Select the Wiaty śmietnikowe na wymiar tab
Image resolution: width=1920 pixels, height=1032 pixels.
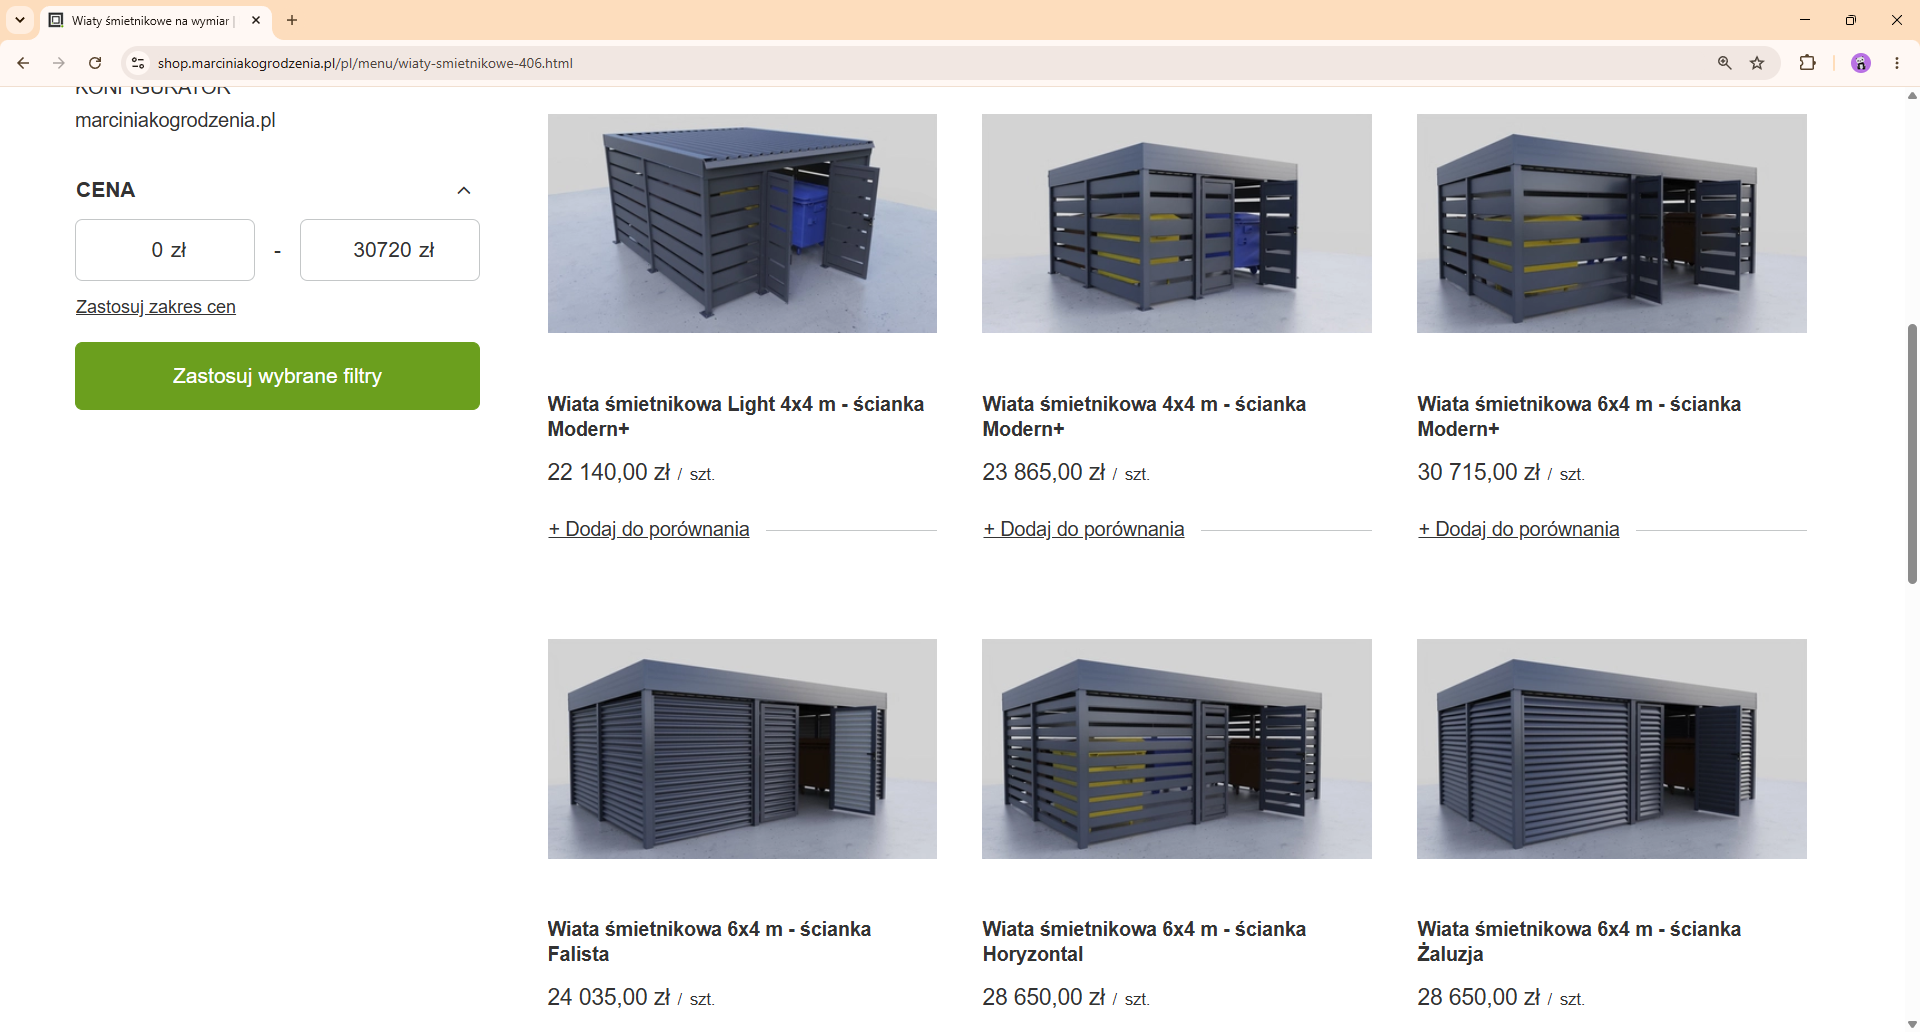point(150,20)
